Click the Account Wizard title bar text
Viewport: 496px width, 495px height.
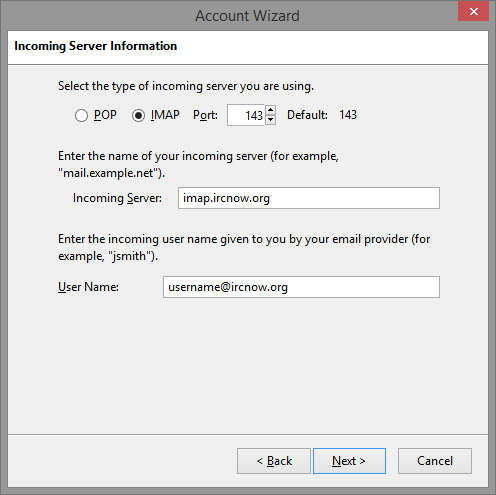(247, 16)
